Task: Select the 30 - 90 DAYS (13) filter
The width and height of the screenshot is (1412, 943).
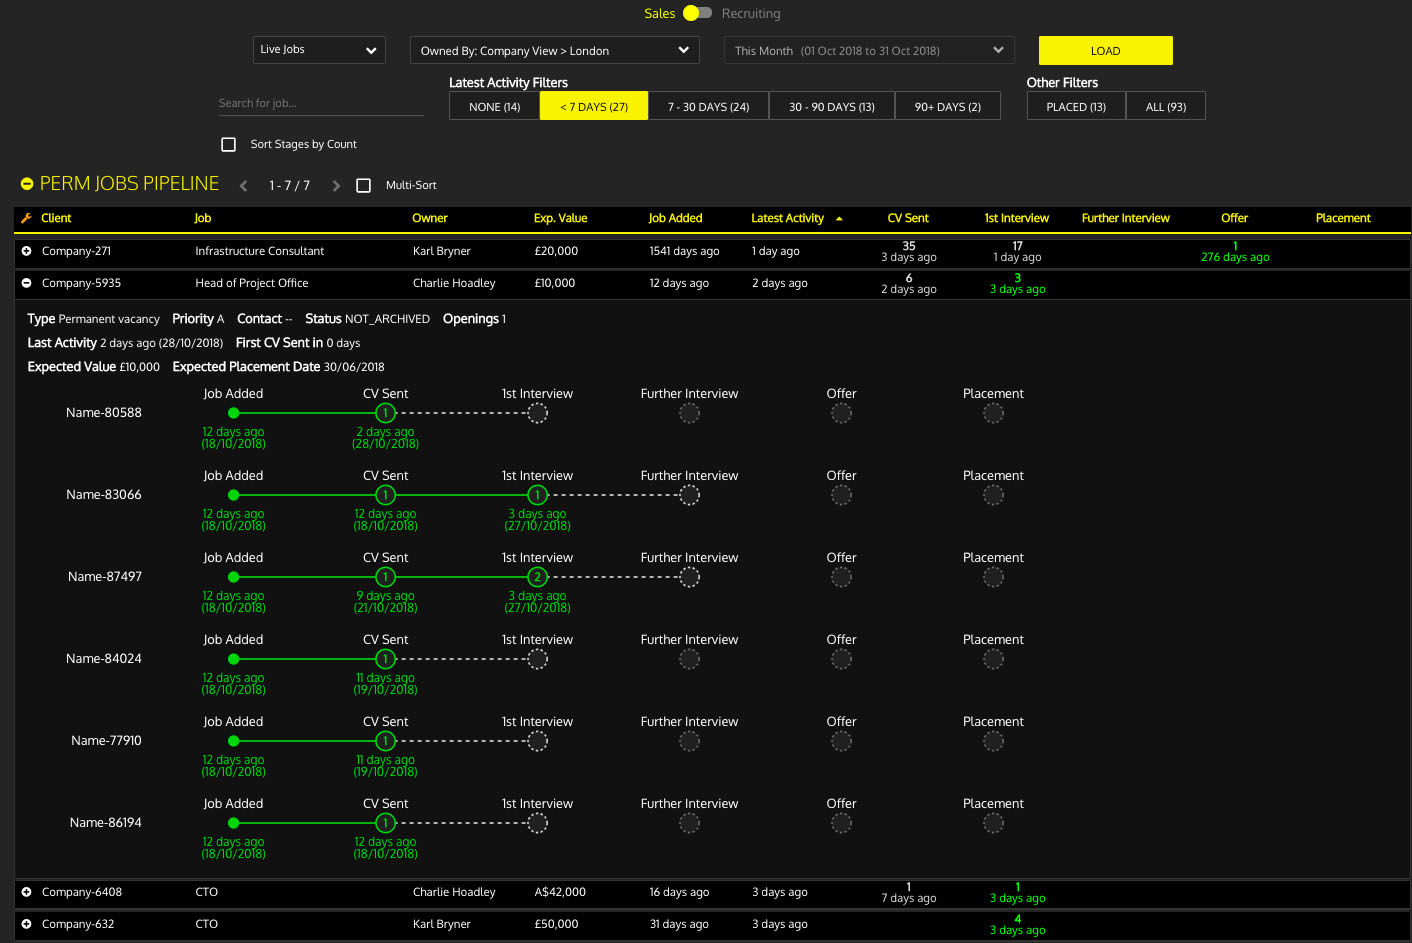Action: click(831, 106)
